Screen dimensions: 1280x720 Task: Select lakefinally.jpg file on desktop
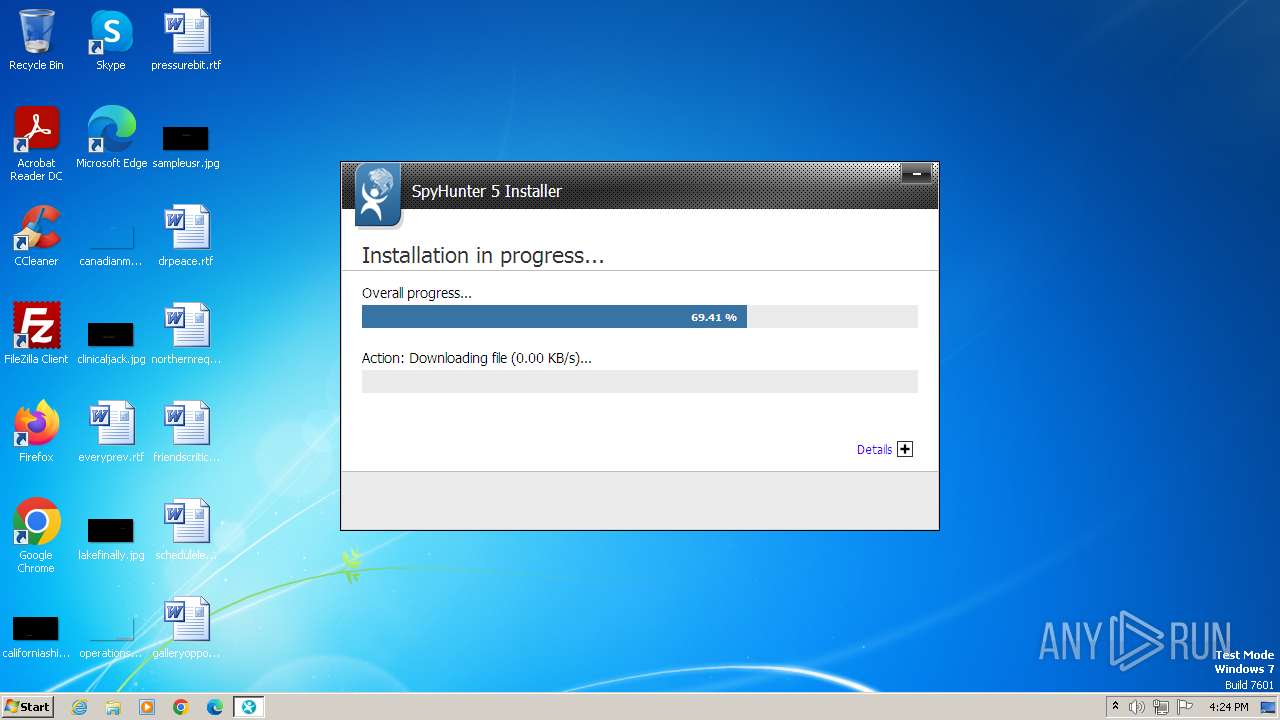click(x=111, y=539)
